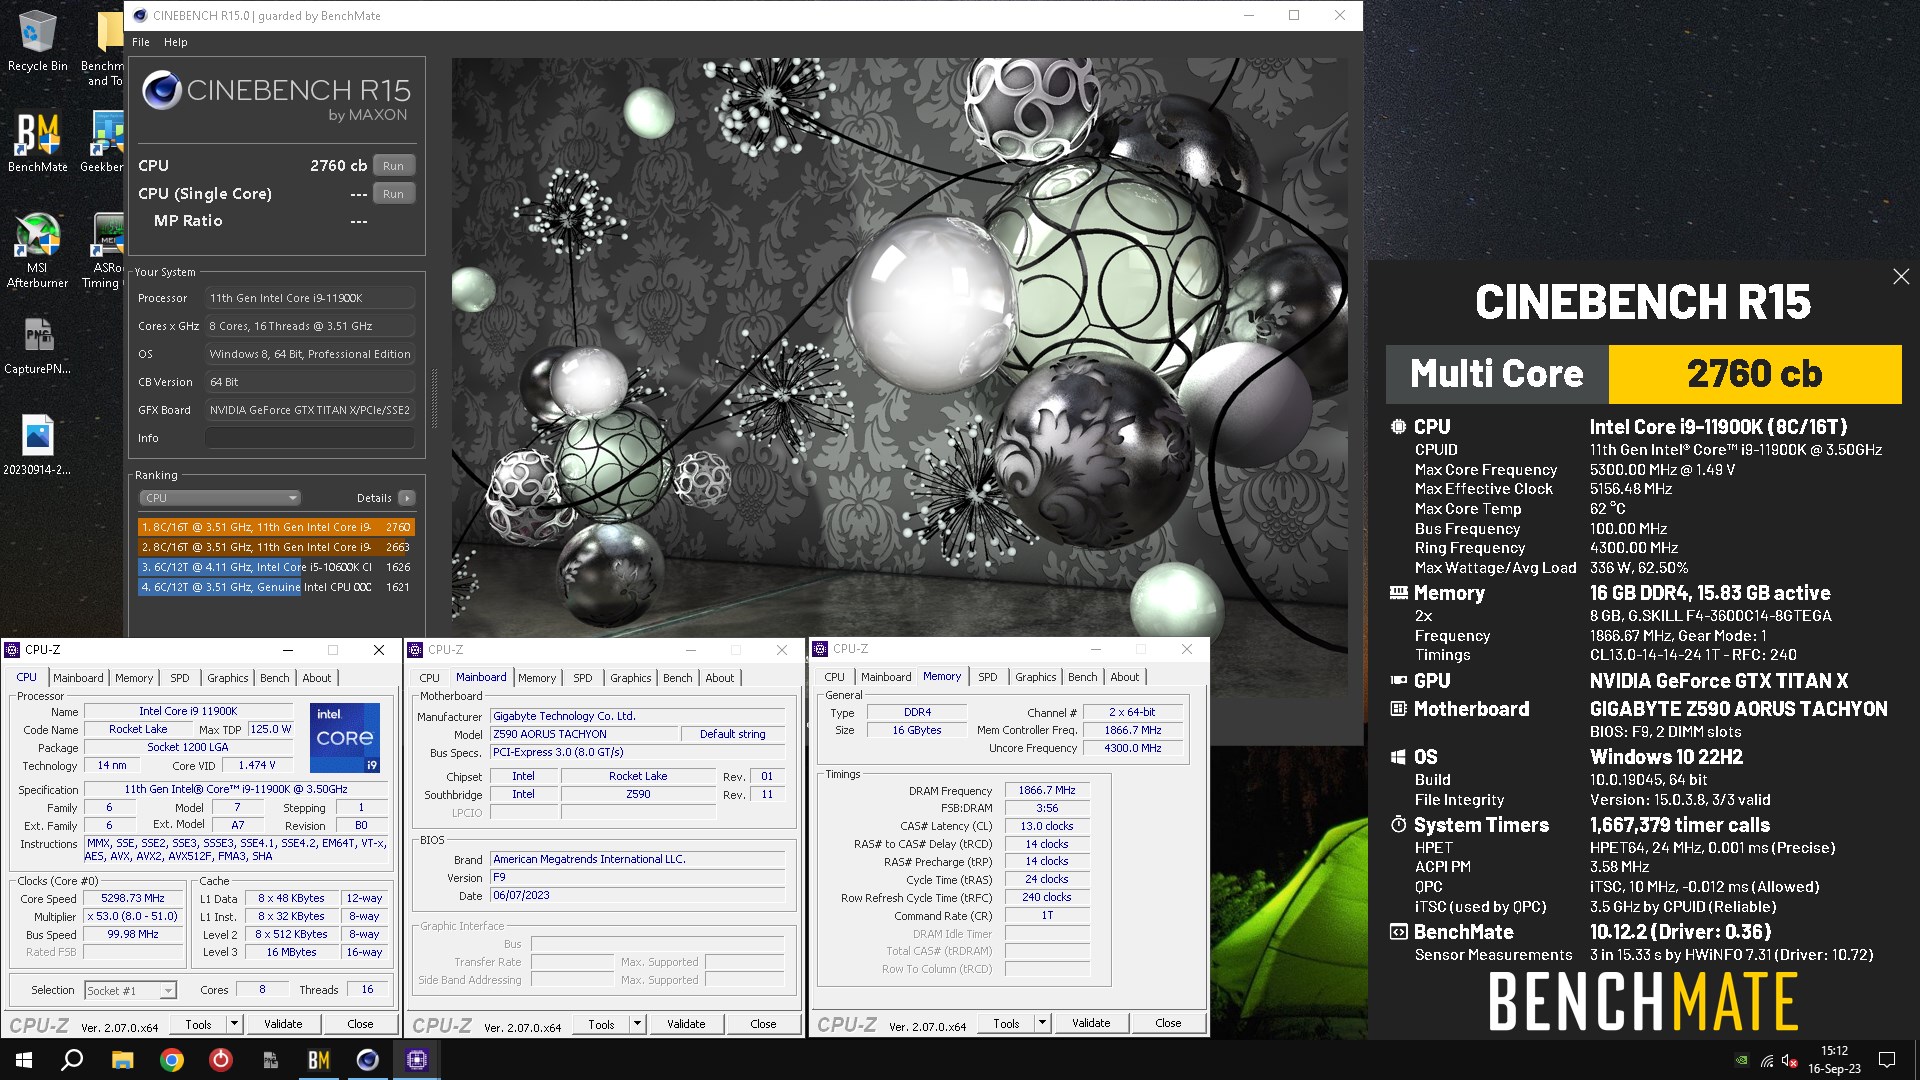
Task: Expand Tools arrow in CPU-Z Memory window
Action: pyautogui.click(x=1042, y=1024)
